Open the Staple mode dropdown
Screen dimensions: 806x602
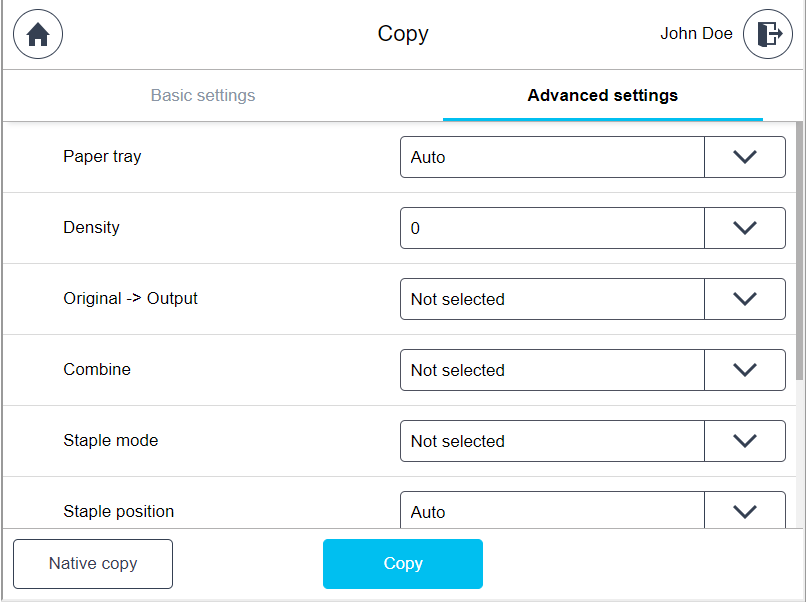point(745,440)
